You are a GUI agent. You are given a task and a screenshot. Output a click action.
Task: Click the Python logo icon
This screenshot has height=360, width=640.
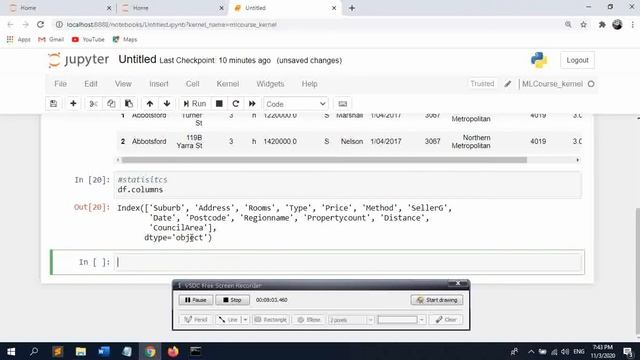pyautogui.click(x=539, y=60)
